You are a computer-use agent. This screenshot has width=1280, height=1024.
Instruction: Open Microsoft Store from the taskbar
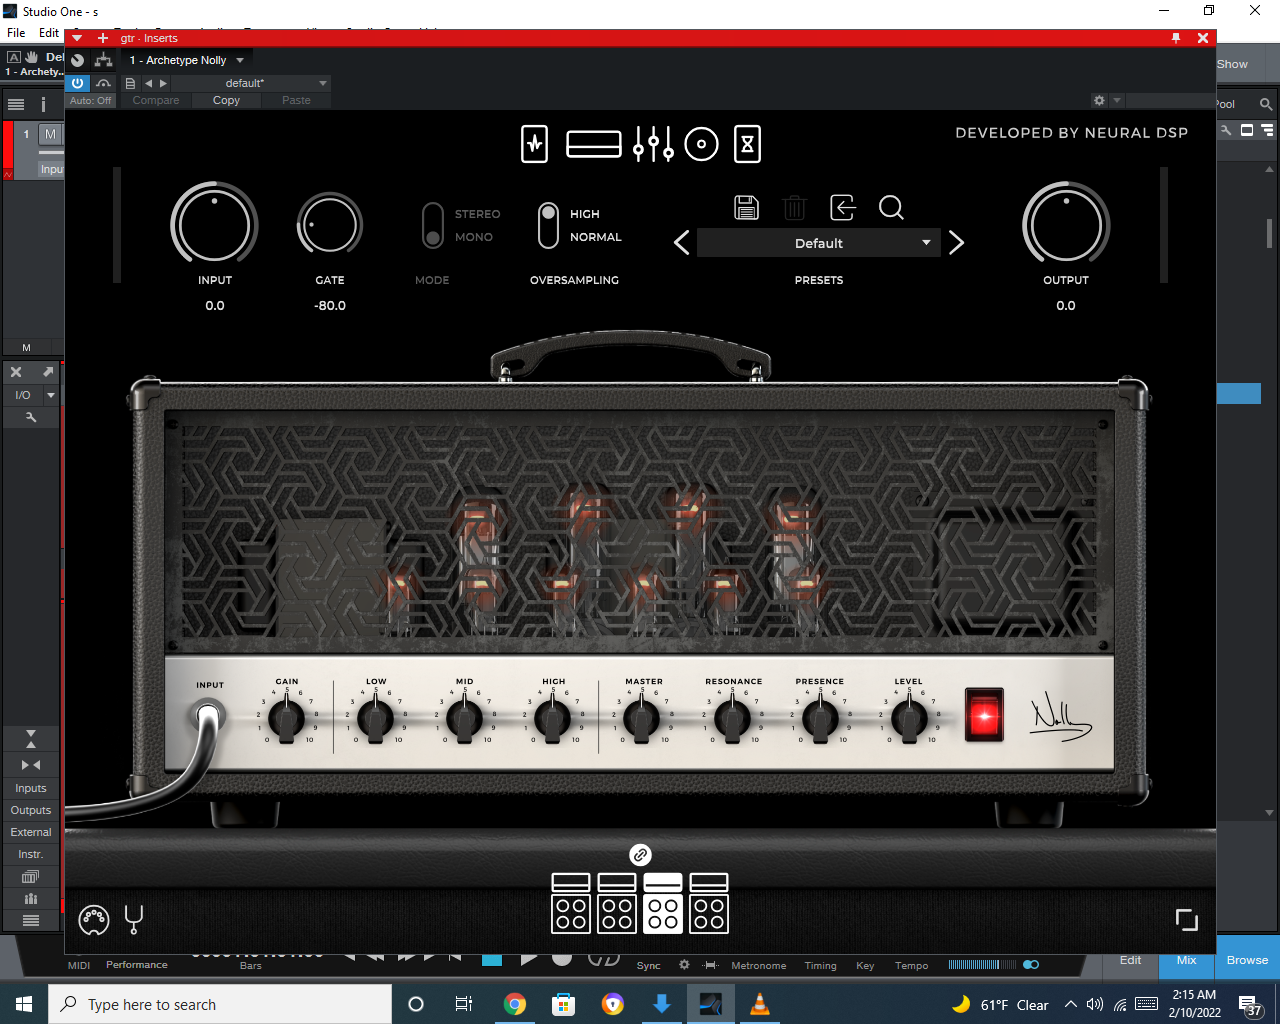pyautogui.click(x=564, y=1004)
